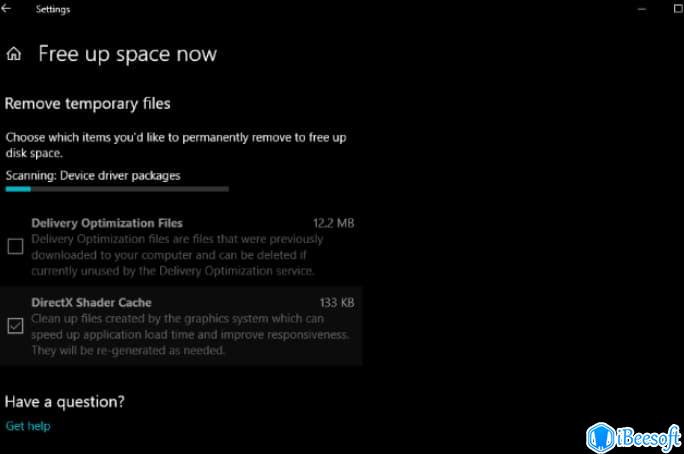Minimize the Settings window

point(642,9)
